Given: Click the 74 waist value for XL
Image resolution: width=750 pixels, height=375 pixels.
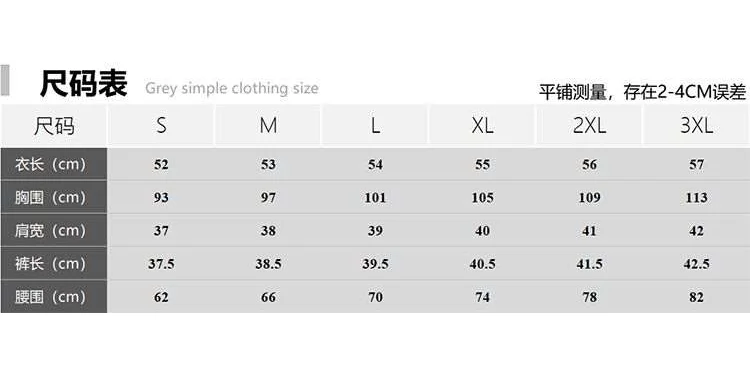Looking at the screenshot, I should coord(482,297).
